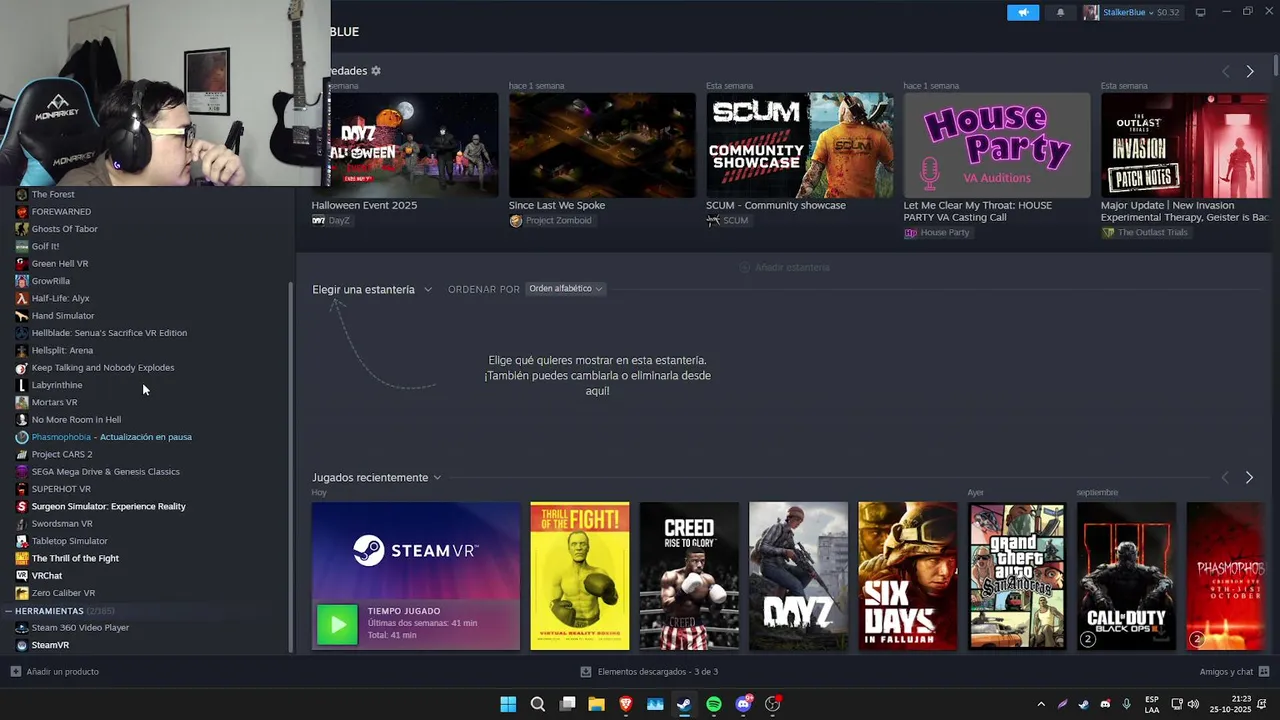Select Hellblade: Senua's Sacrifice VR Edition

coord(109,333)
